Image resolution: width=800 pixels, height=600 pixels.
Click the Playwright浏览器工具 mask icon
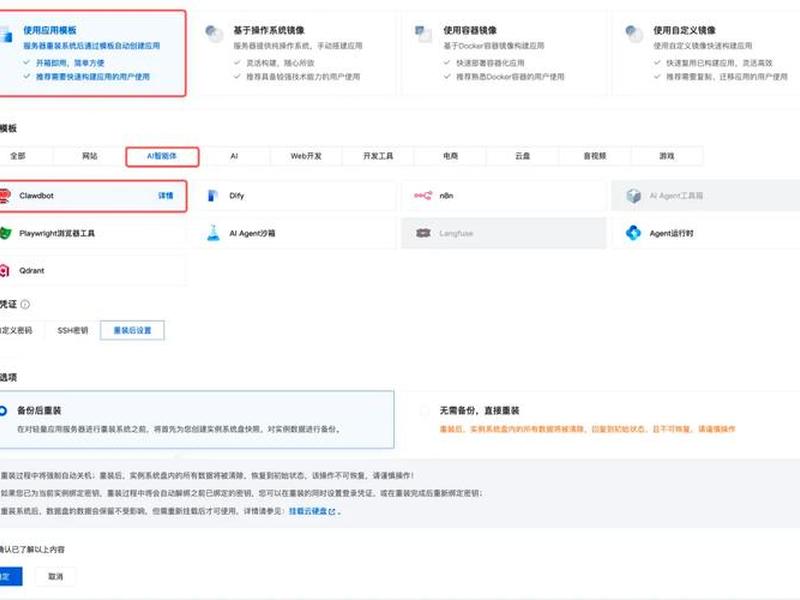(x=5, y=234)
